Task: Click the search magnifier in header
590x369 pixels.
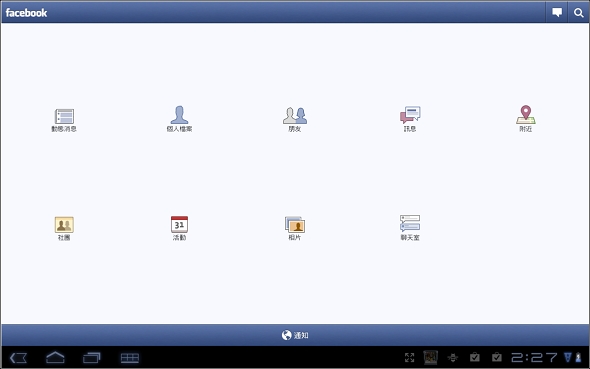Action: coord(579,13)
